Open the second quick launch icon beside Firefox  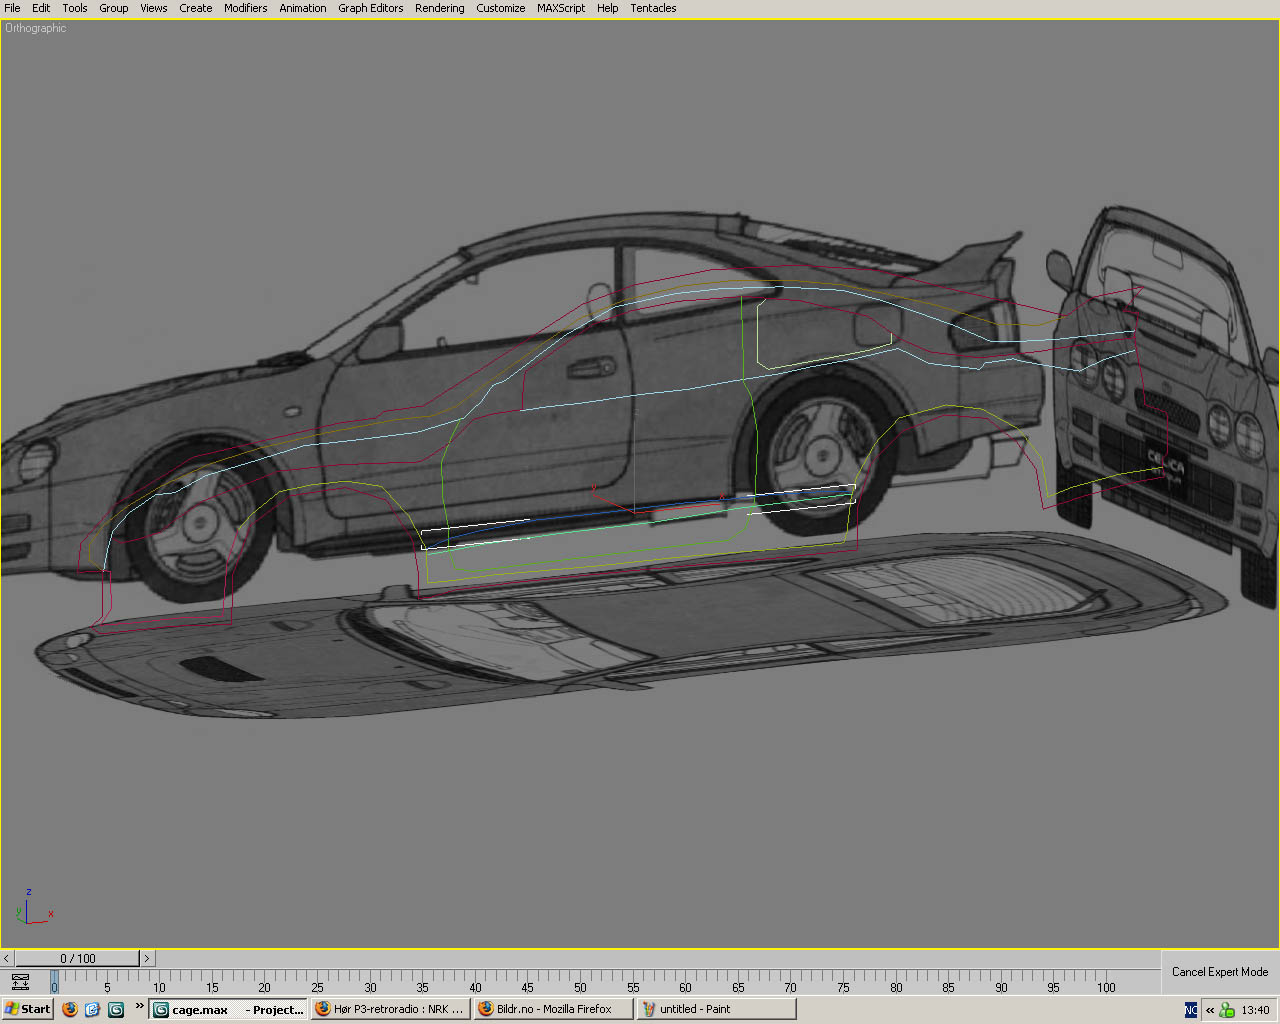[x=92, y=1009]
